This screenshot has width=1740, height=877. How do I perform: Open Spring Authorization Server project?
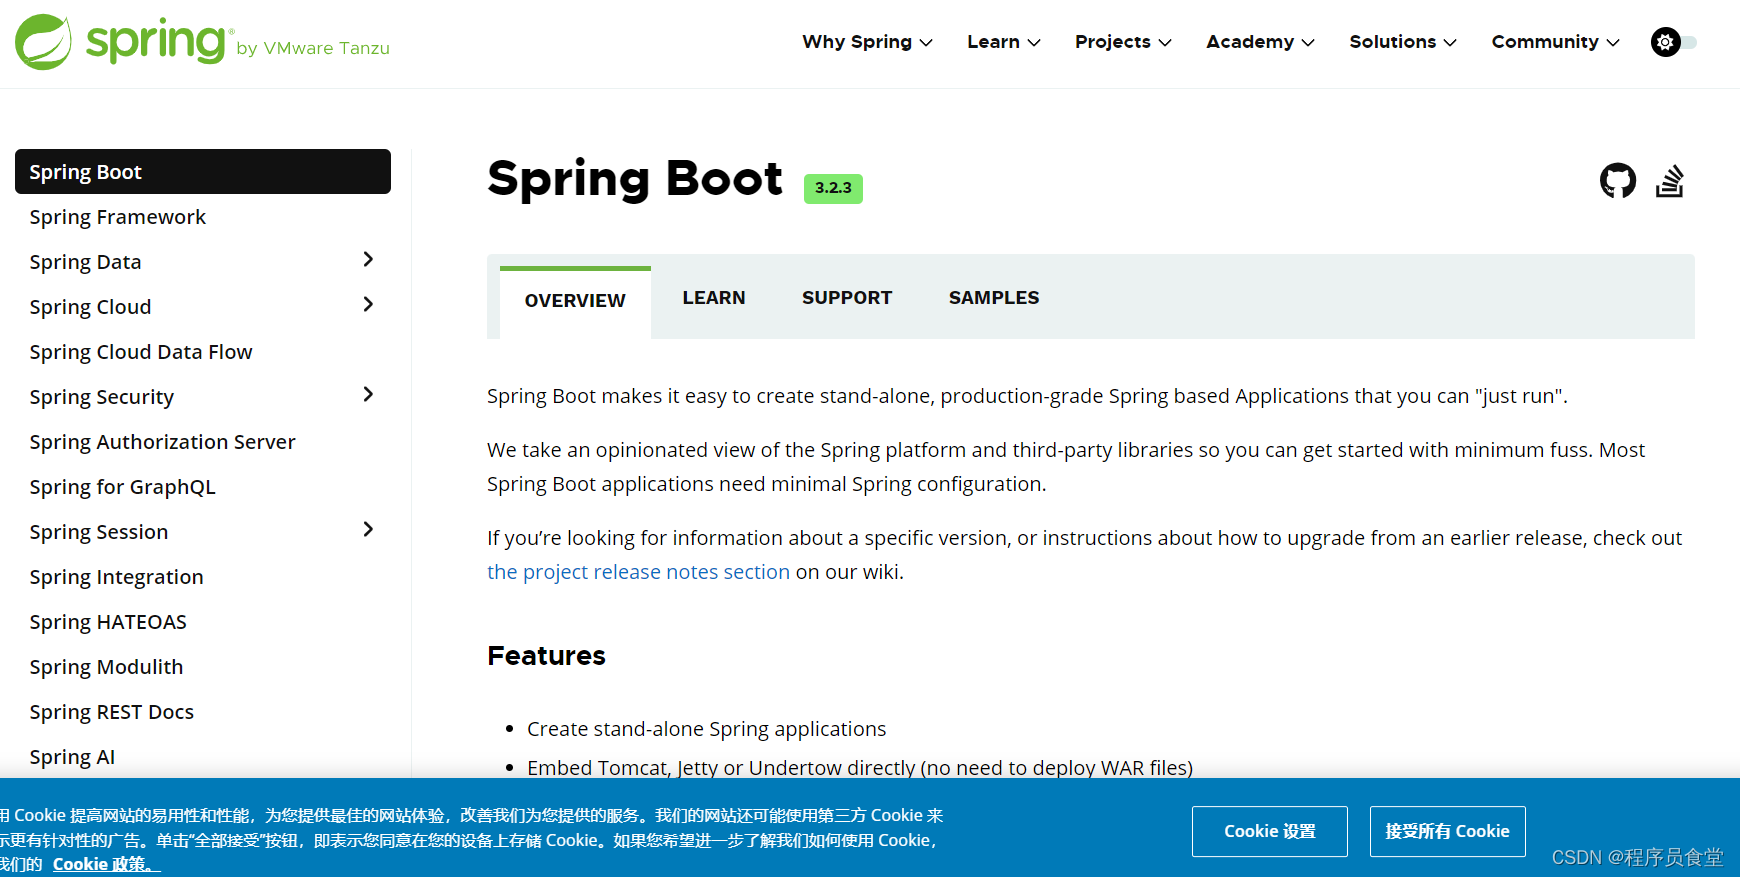tap(162, 442)
